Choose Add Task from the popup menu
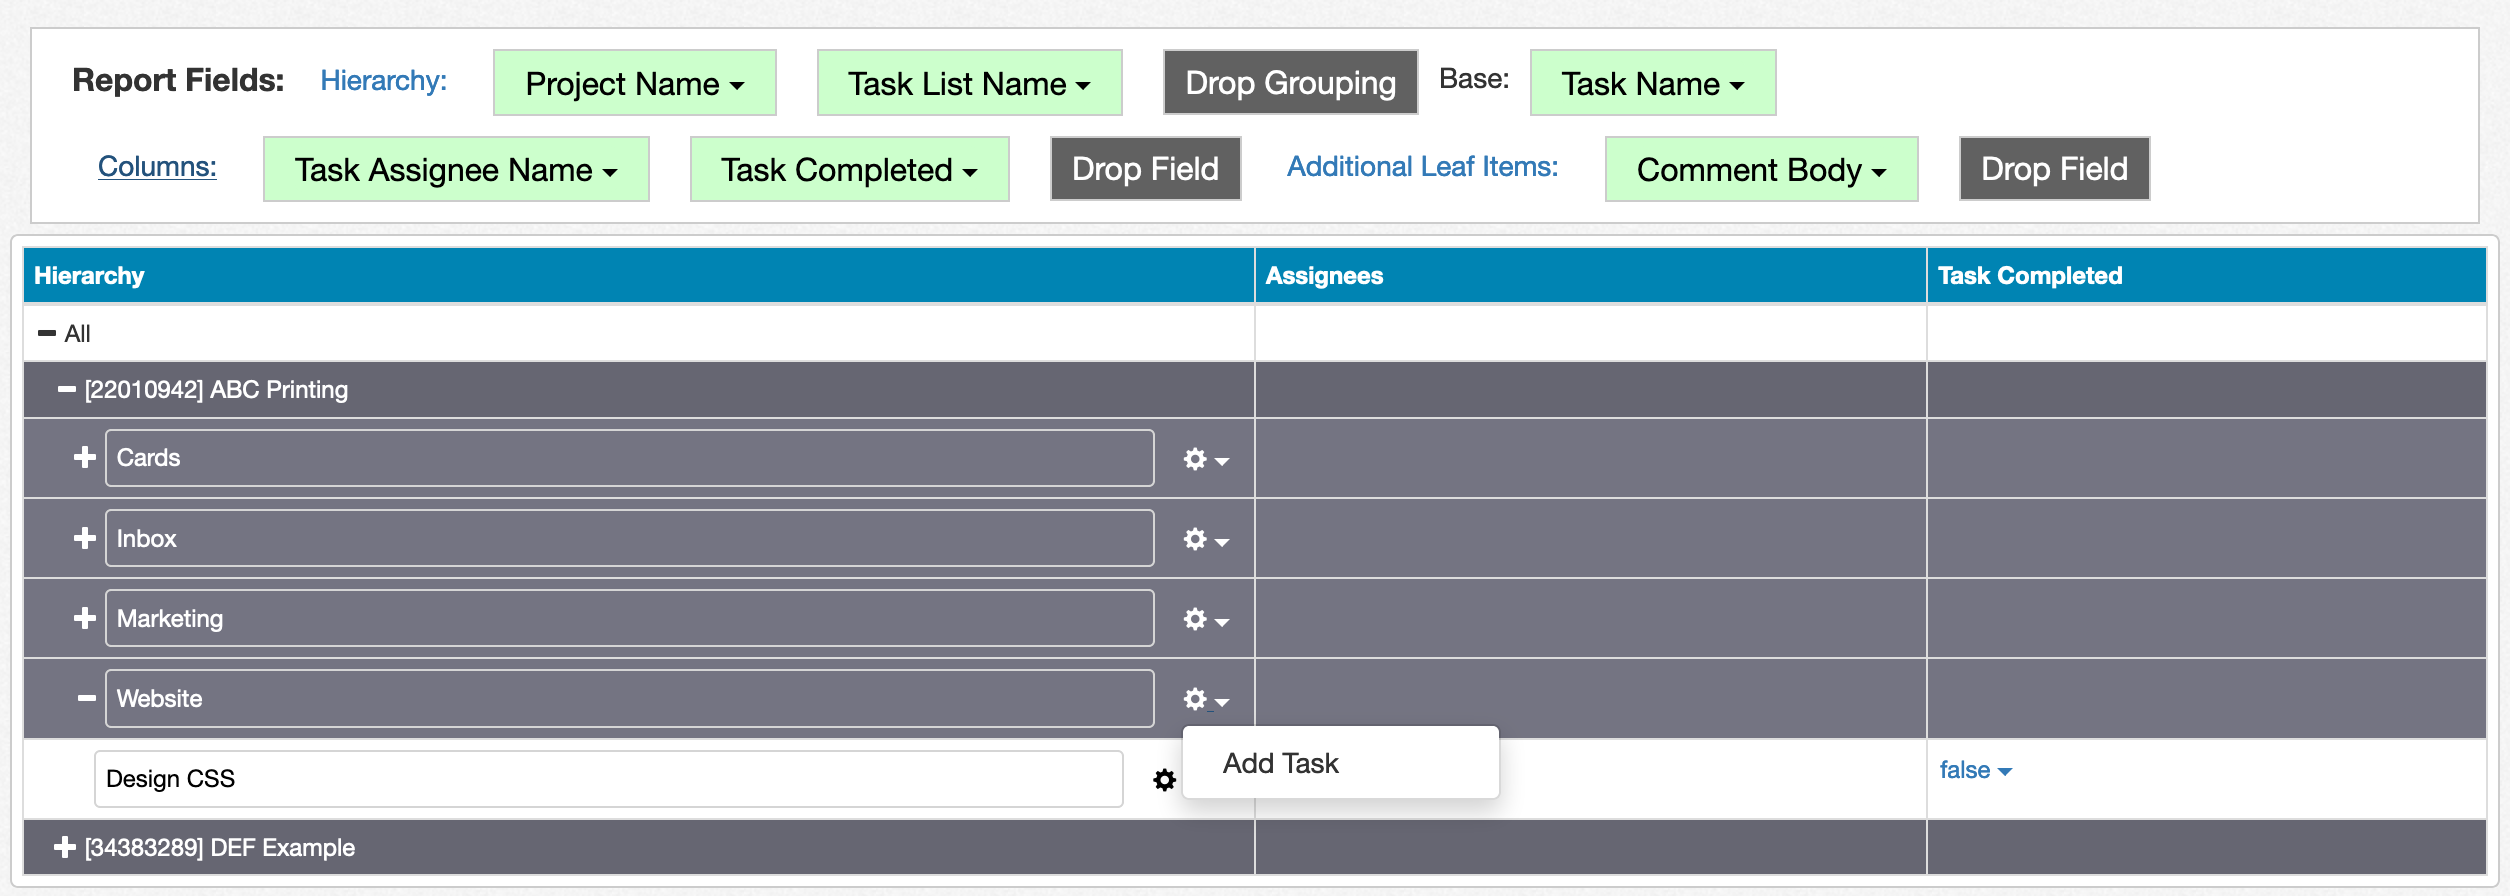 point(1280,763)
